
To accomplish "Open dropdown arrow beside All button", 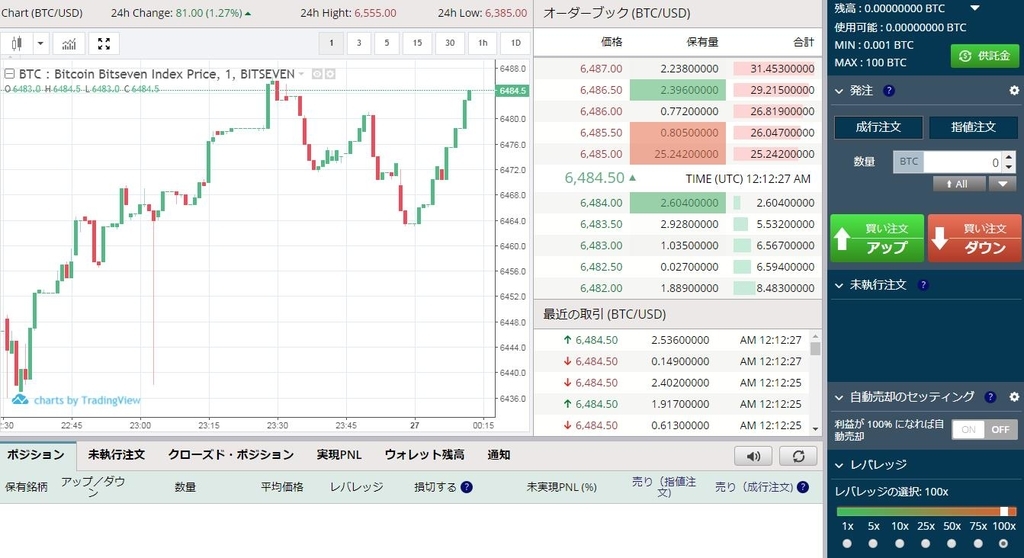I will pos(1002,184).
